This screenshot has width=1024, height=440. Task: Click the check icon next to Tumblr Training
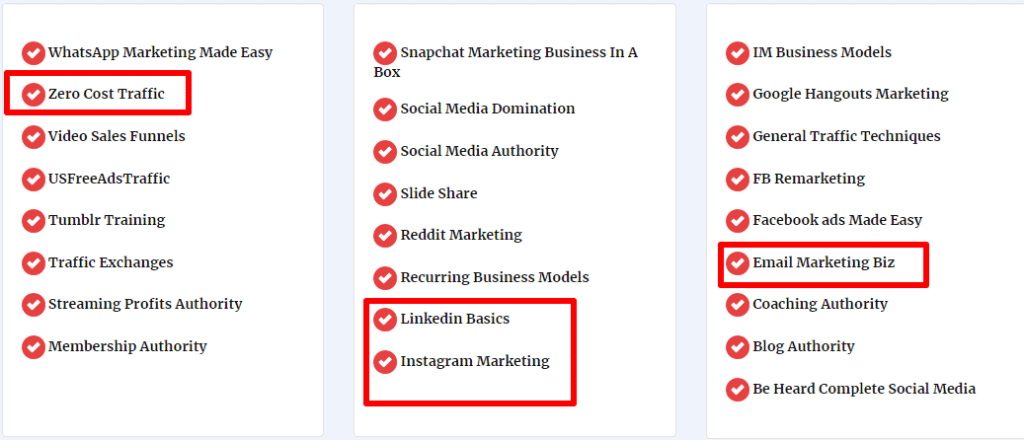(33, 221)
